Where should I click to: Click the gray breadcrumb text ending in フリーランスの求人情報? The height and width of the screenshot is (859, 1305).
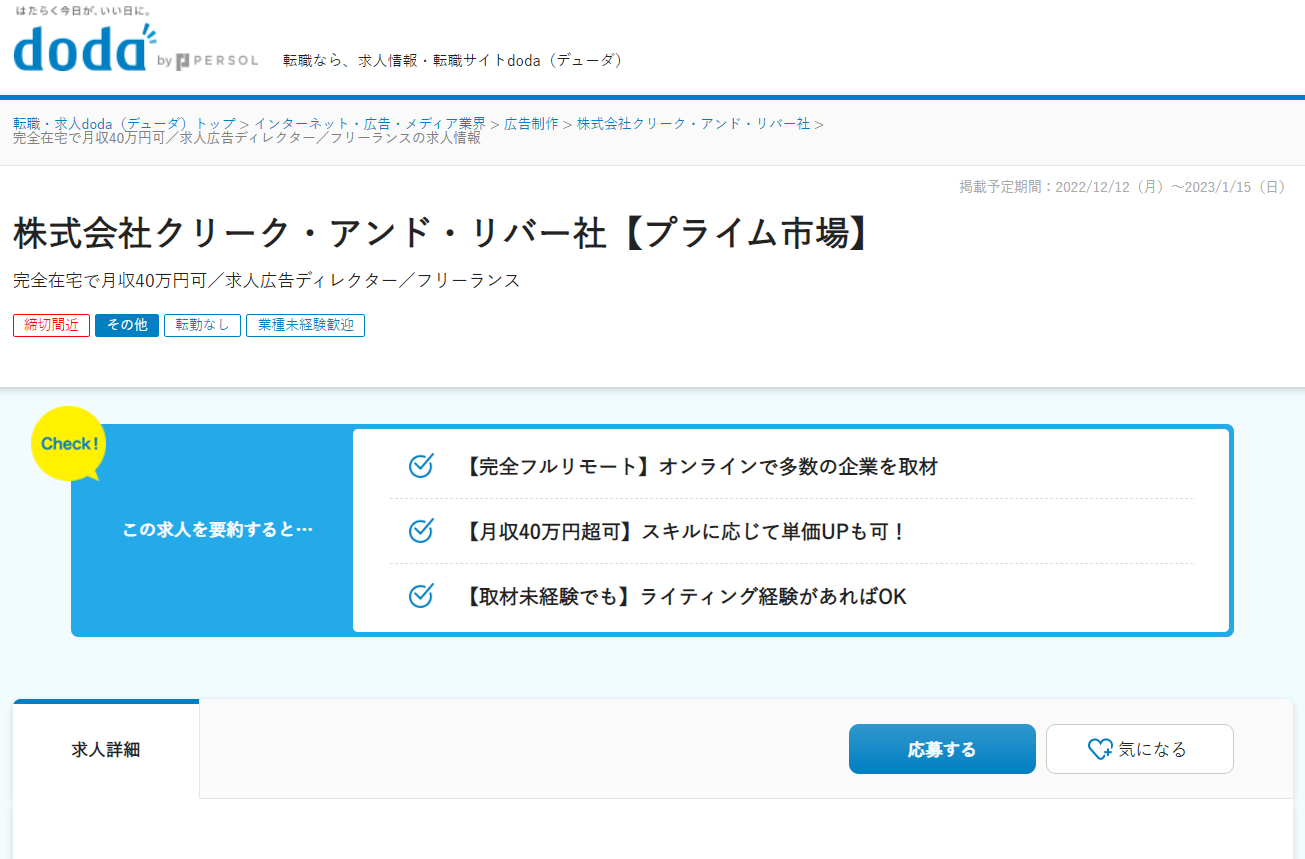tap(247, 138)
